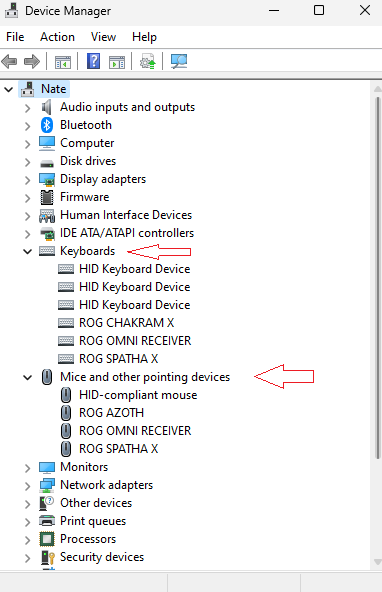
Task: Select ROG OMNI RECEIVER under Mice
Action: tap(135, 431)
